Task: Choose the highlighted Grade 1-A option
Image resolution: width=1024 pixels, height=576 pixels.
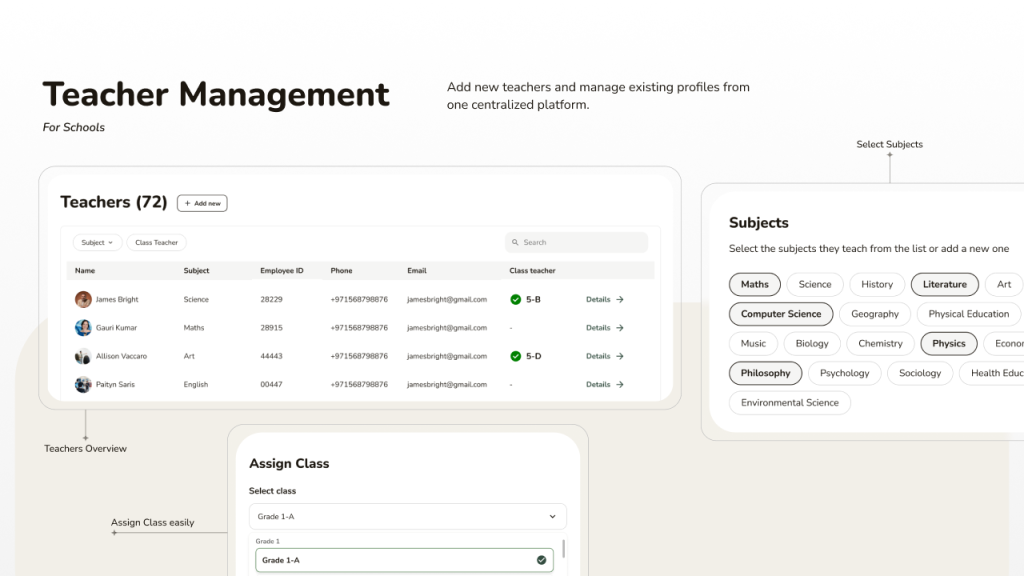Action: point(404,560)
